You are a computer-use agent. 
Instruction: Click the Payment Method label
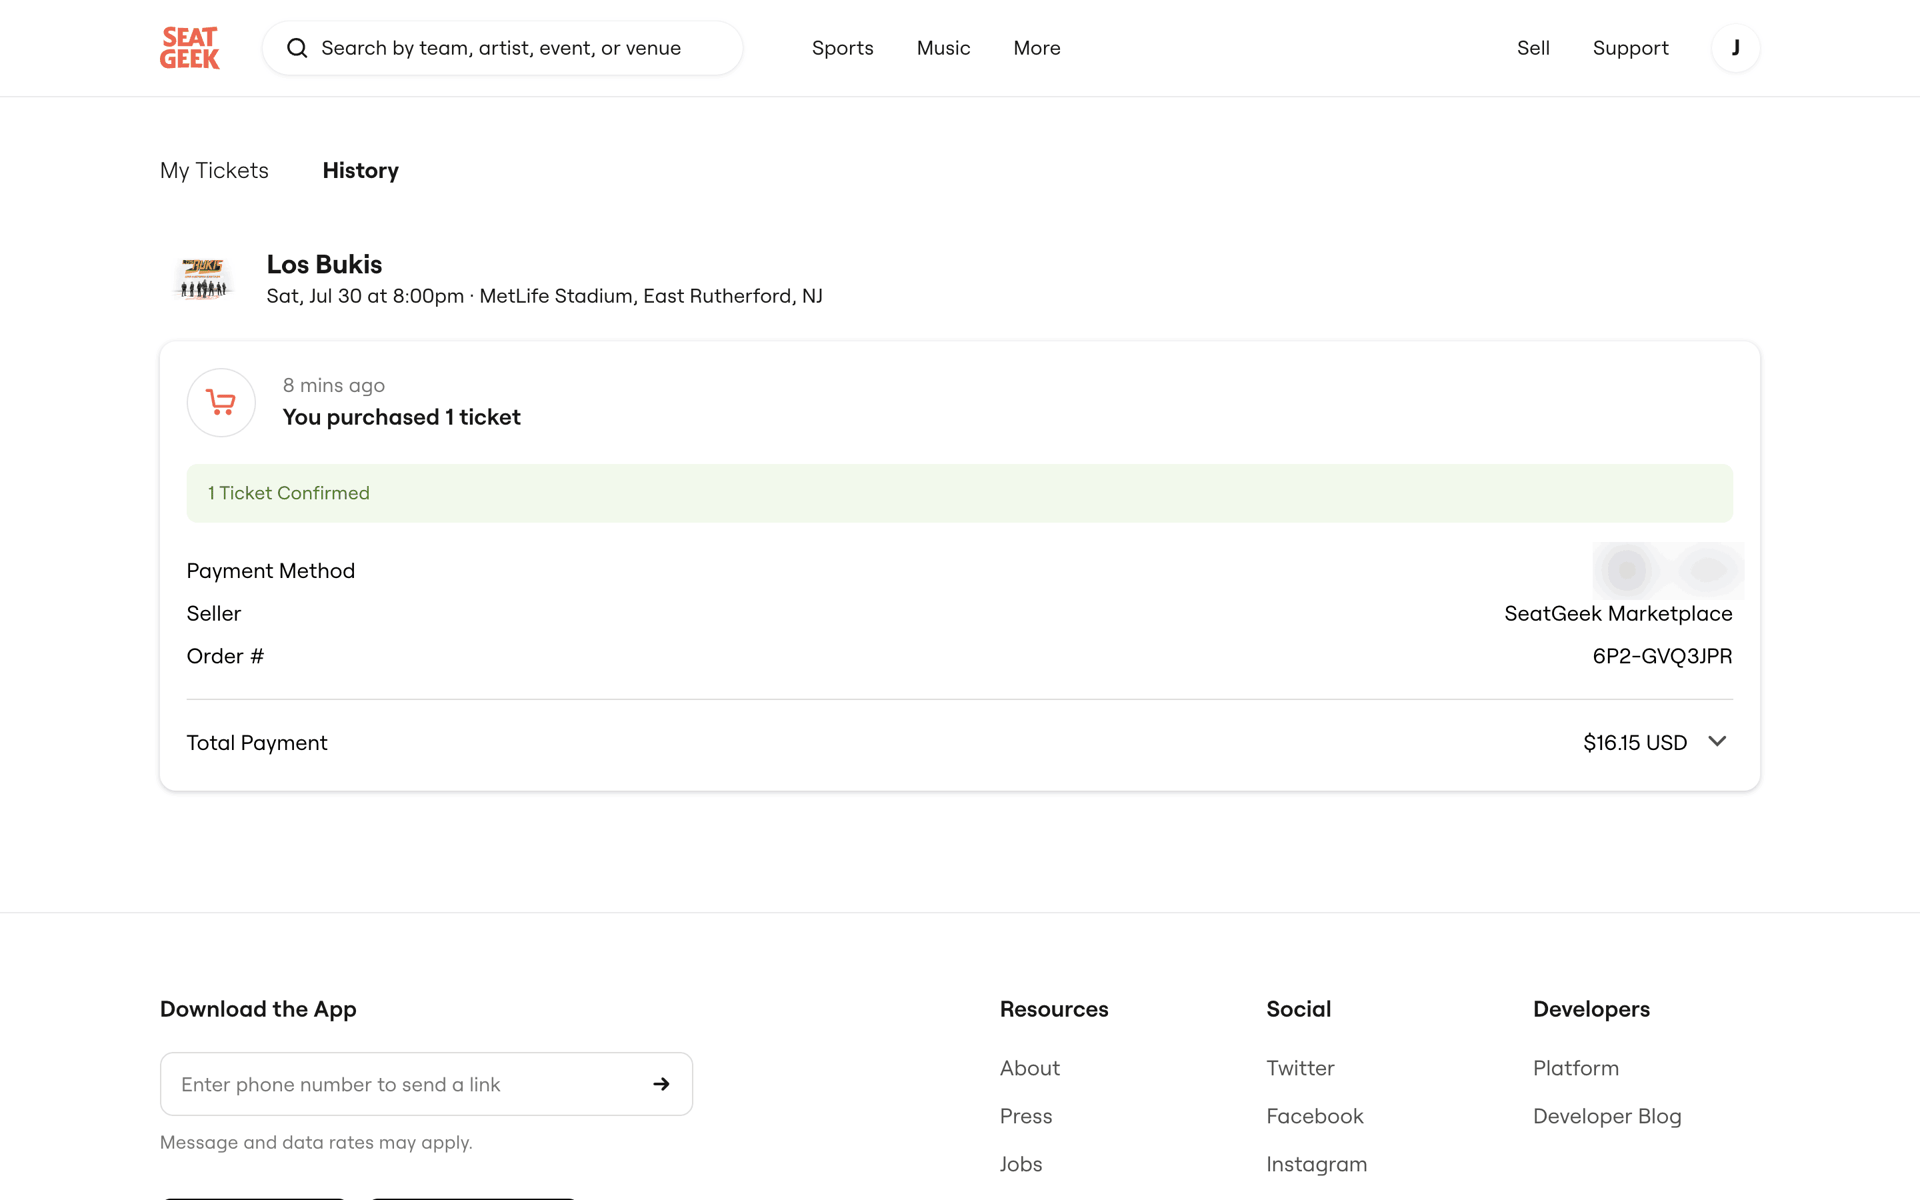tap(270, 570)
